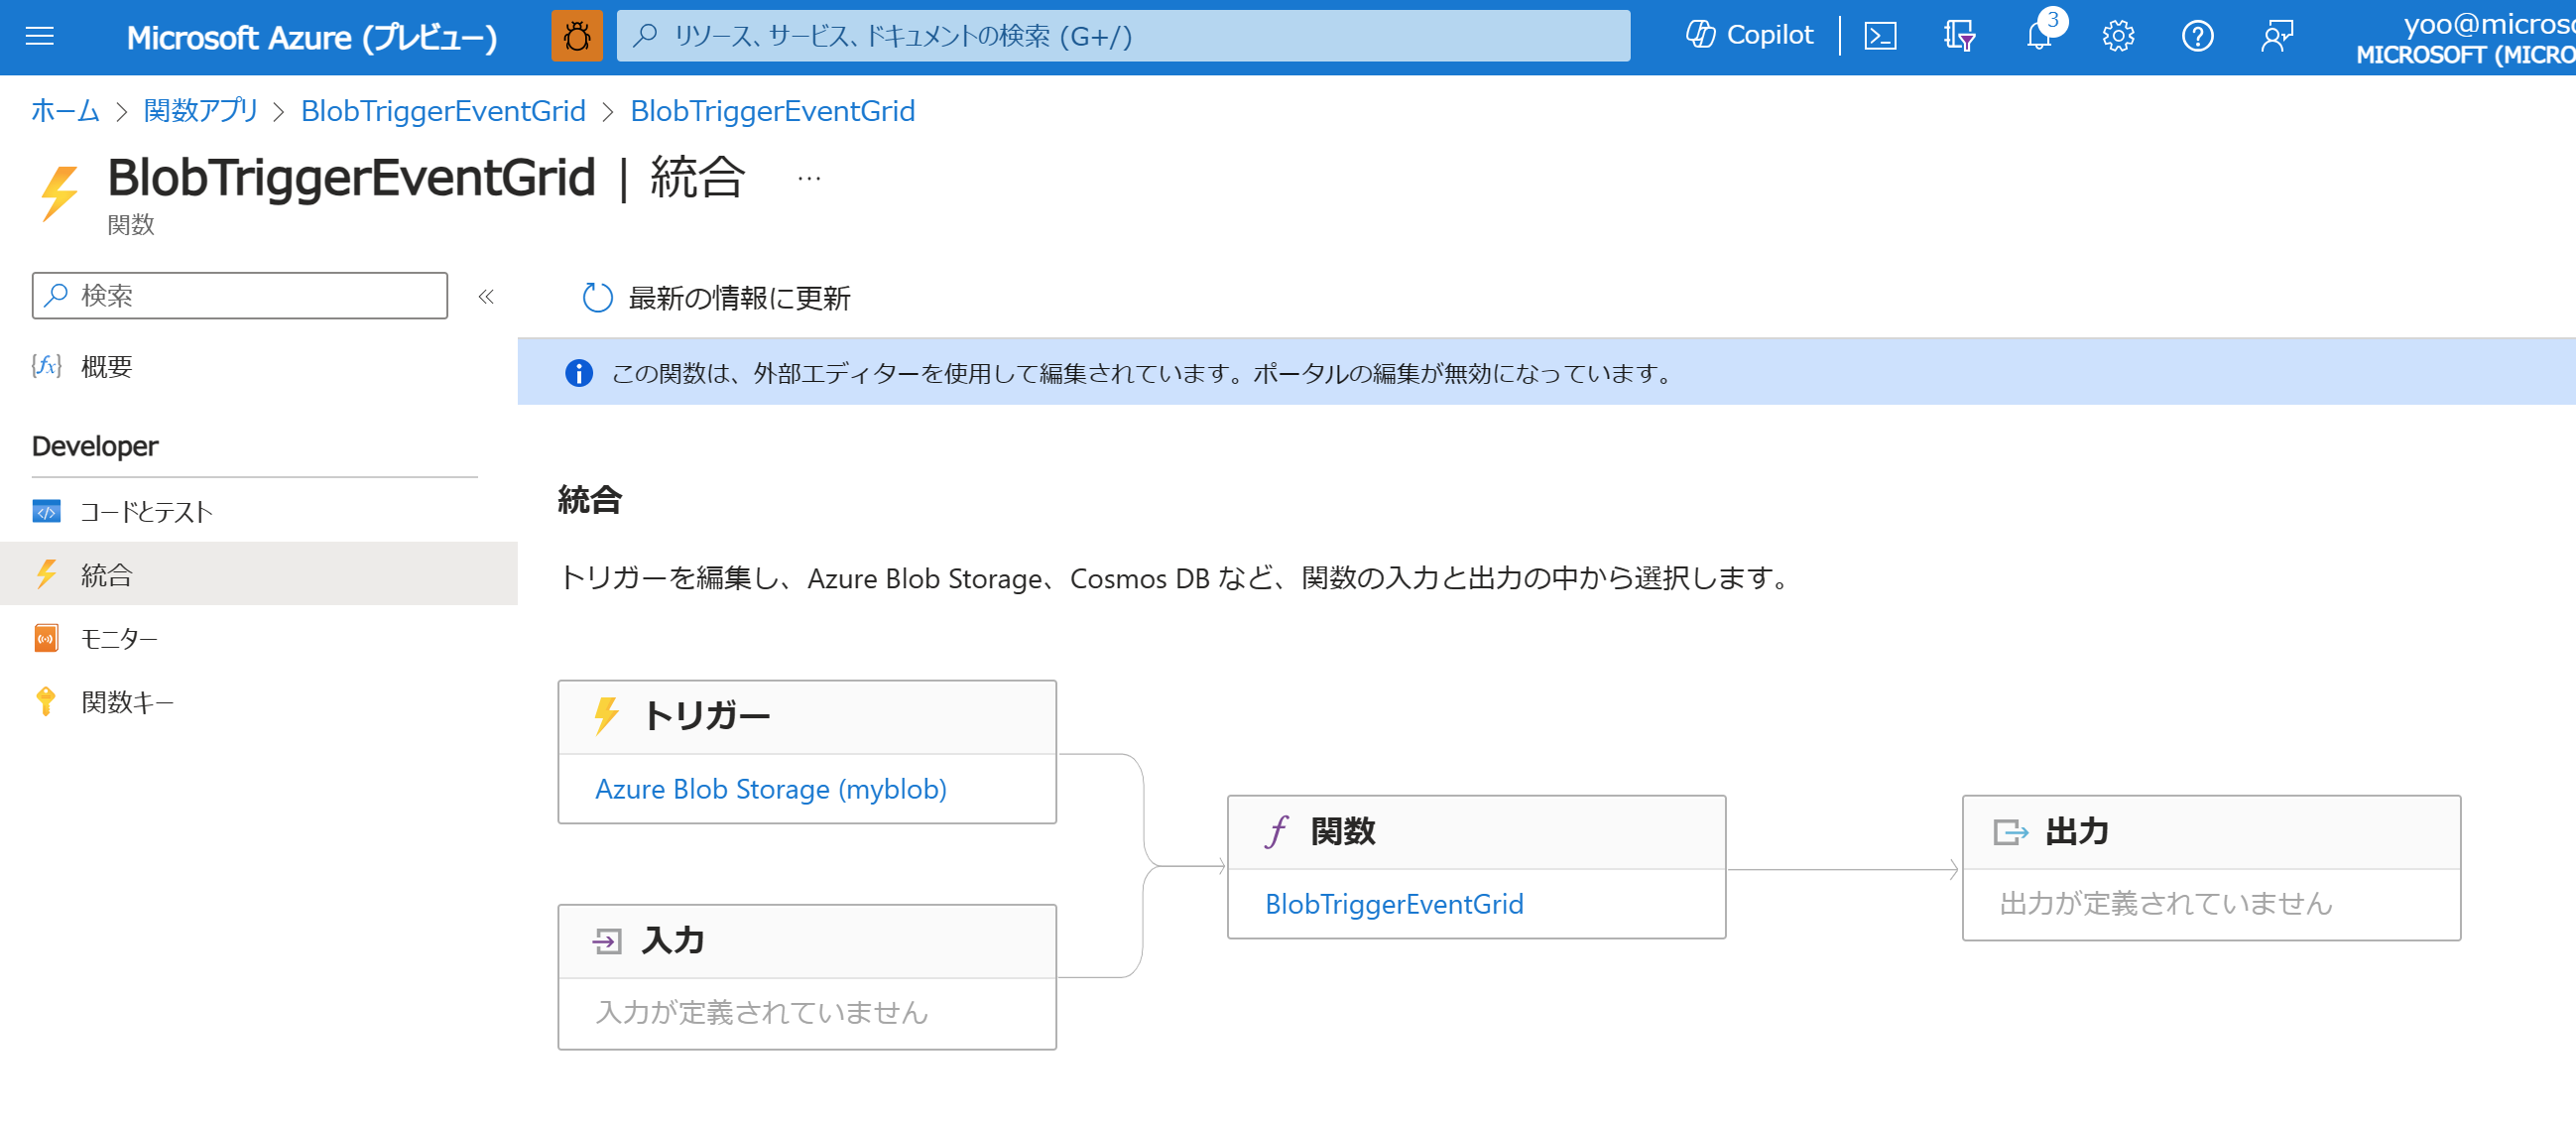Open the help pane with the question mark icon
Viewport: 2576px width, 1125px height.
(x=2197, y=37)
